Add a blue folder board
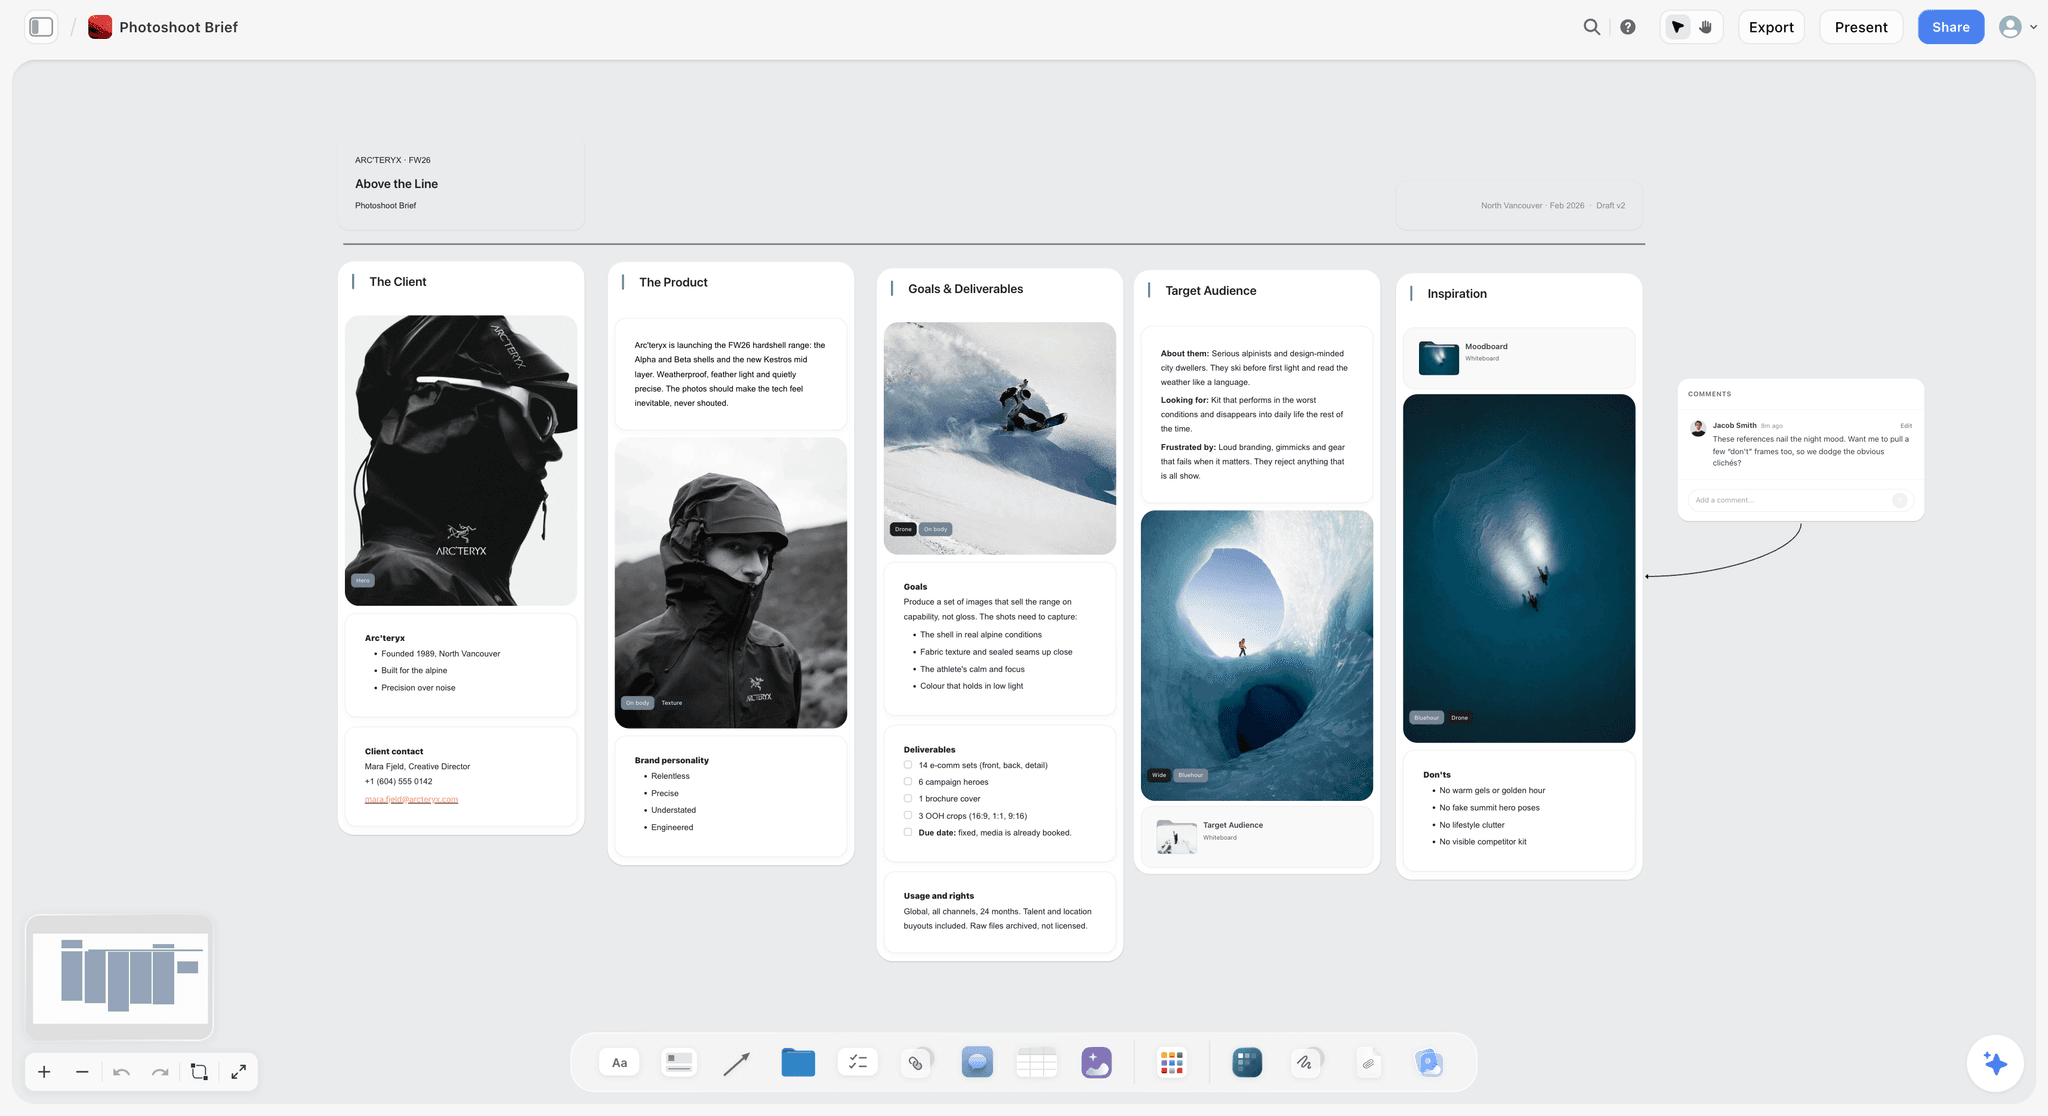The image size is (2048, 1116). pyautogui.click(x=798, y=1062)
